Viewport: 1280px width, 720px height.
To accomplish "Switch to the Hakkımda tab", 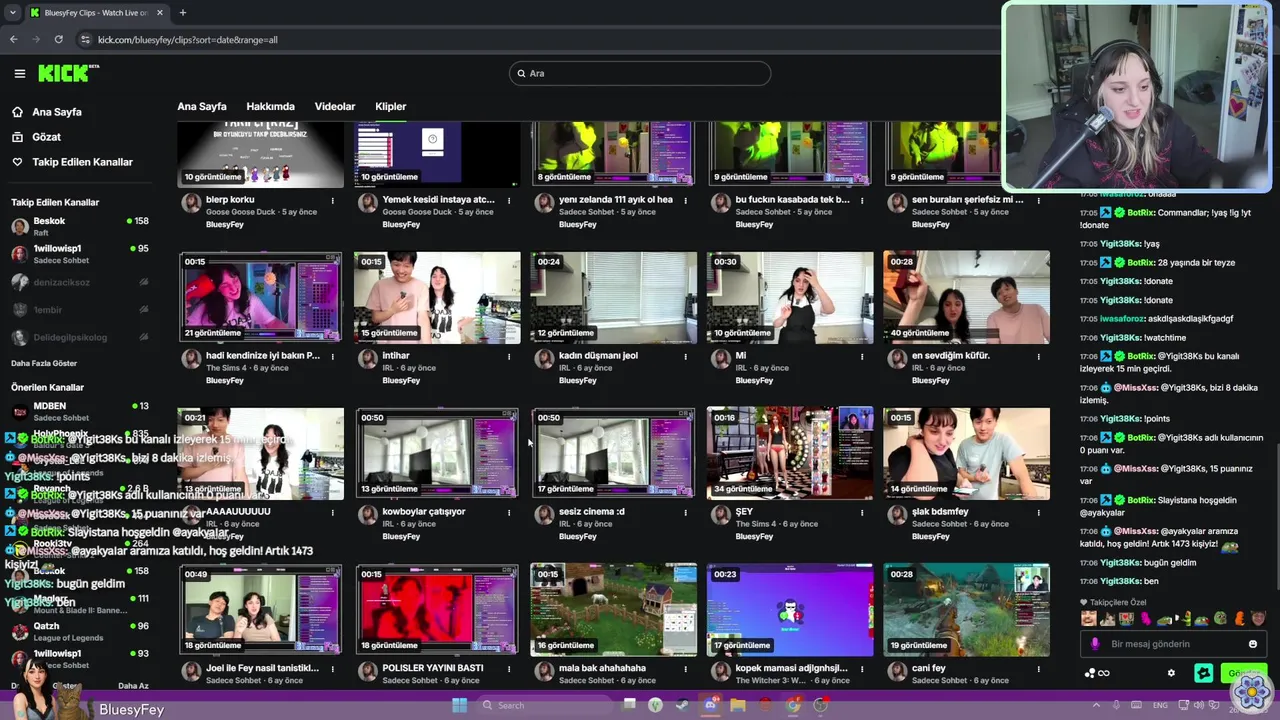I will (x=270, y=106).
